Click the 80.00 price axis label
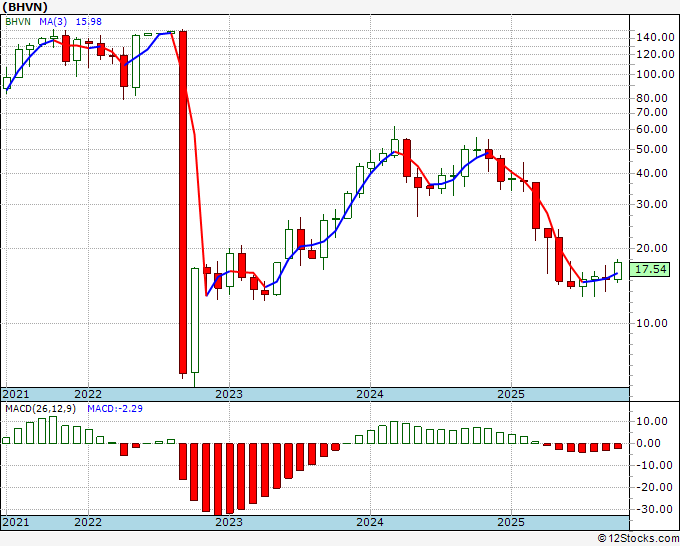The width and height of the screenshot is (680, 546). tap(652, 98)
